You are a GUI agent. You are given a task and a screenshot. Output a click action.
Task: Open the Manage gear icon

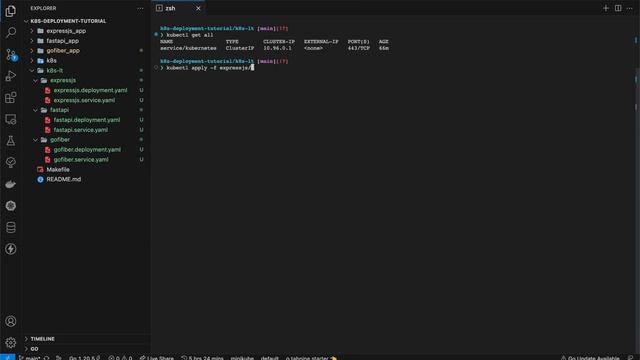[x=11, y=343]
